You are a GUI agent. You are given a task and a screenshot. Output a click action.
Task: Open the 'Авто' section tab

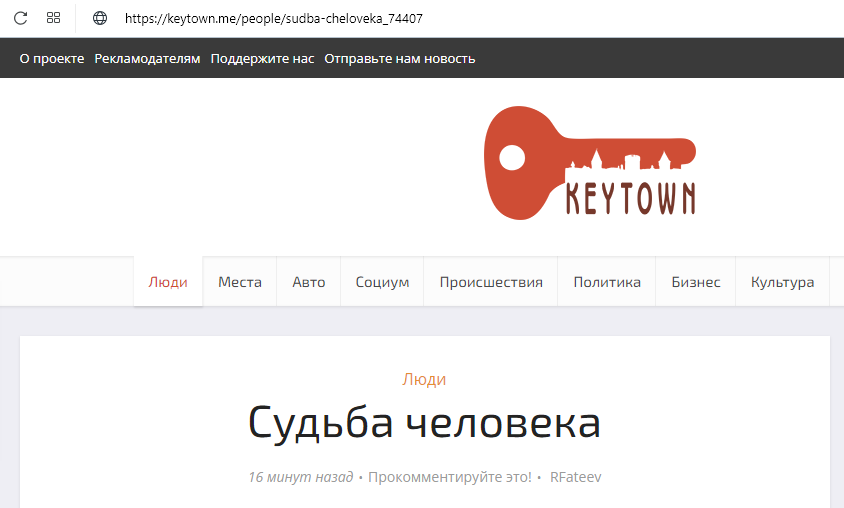coord(308,282)
